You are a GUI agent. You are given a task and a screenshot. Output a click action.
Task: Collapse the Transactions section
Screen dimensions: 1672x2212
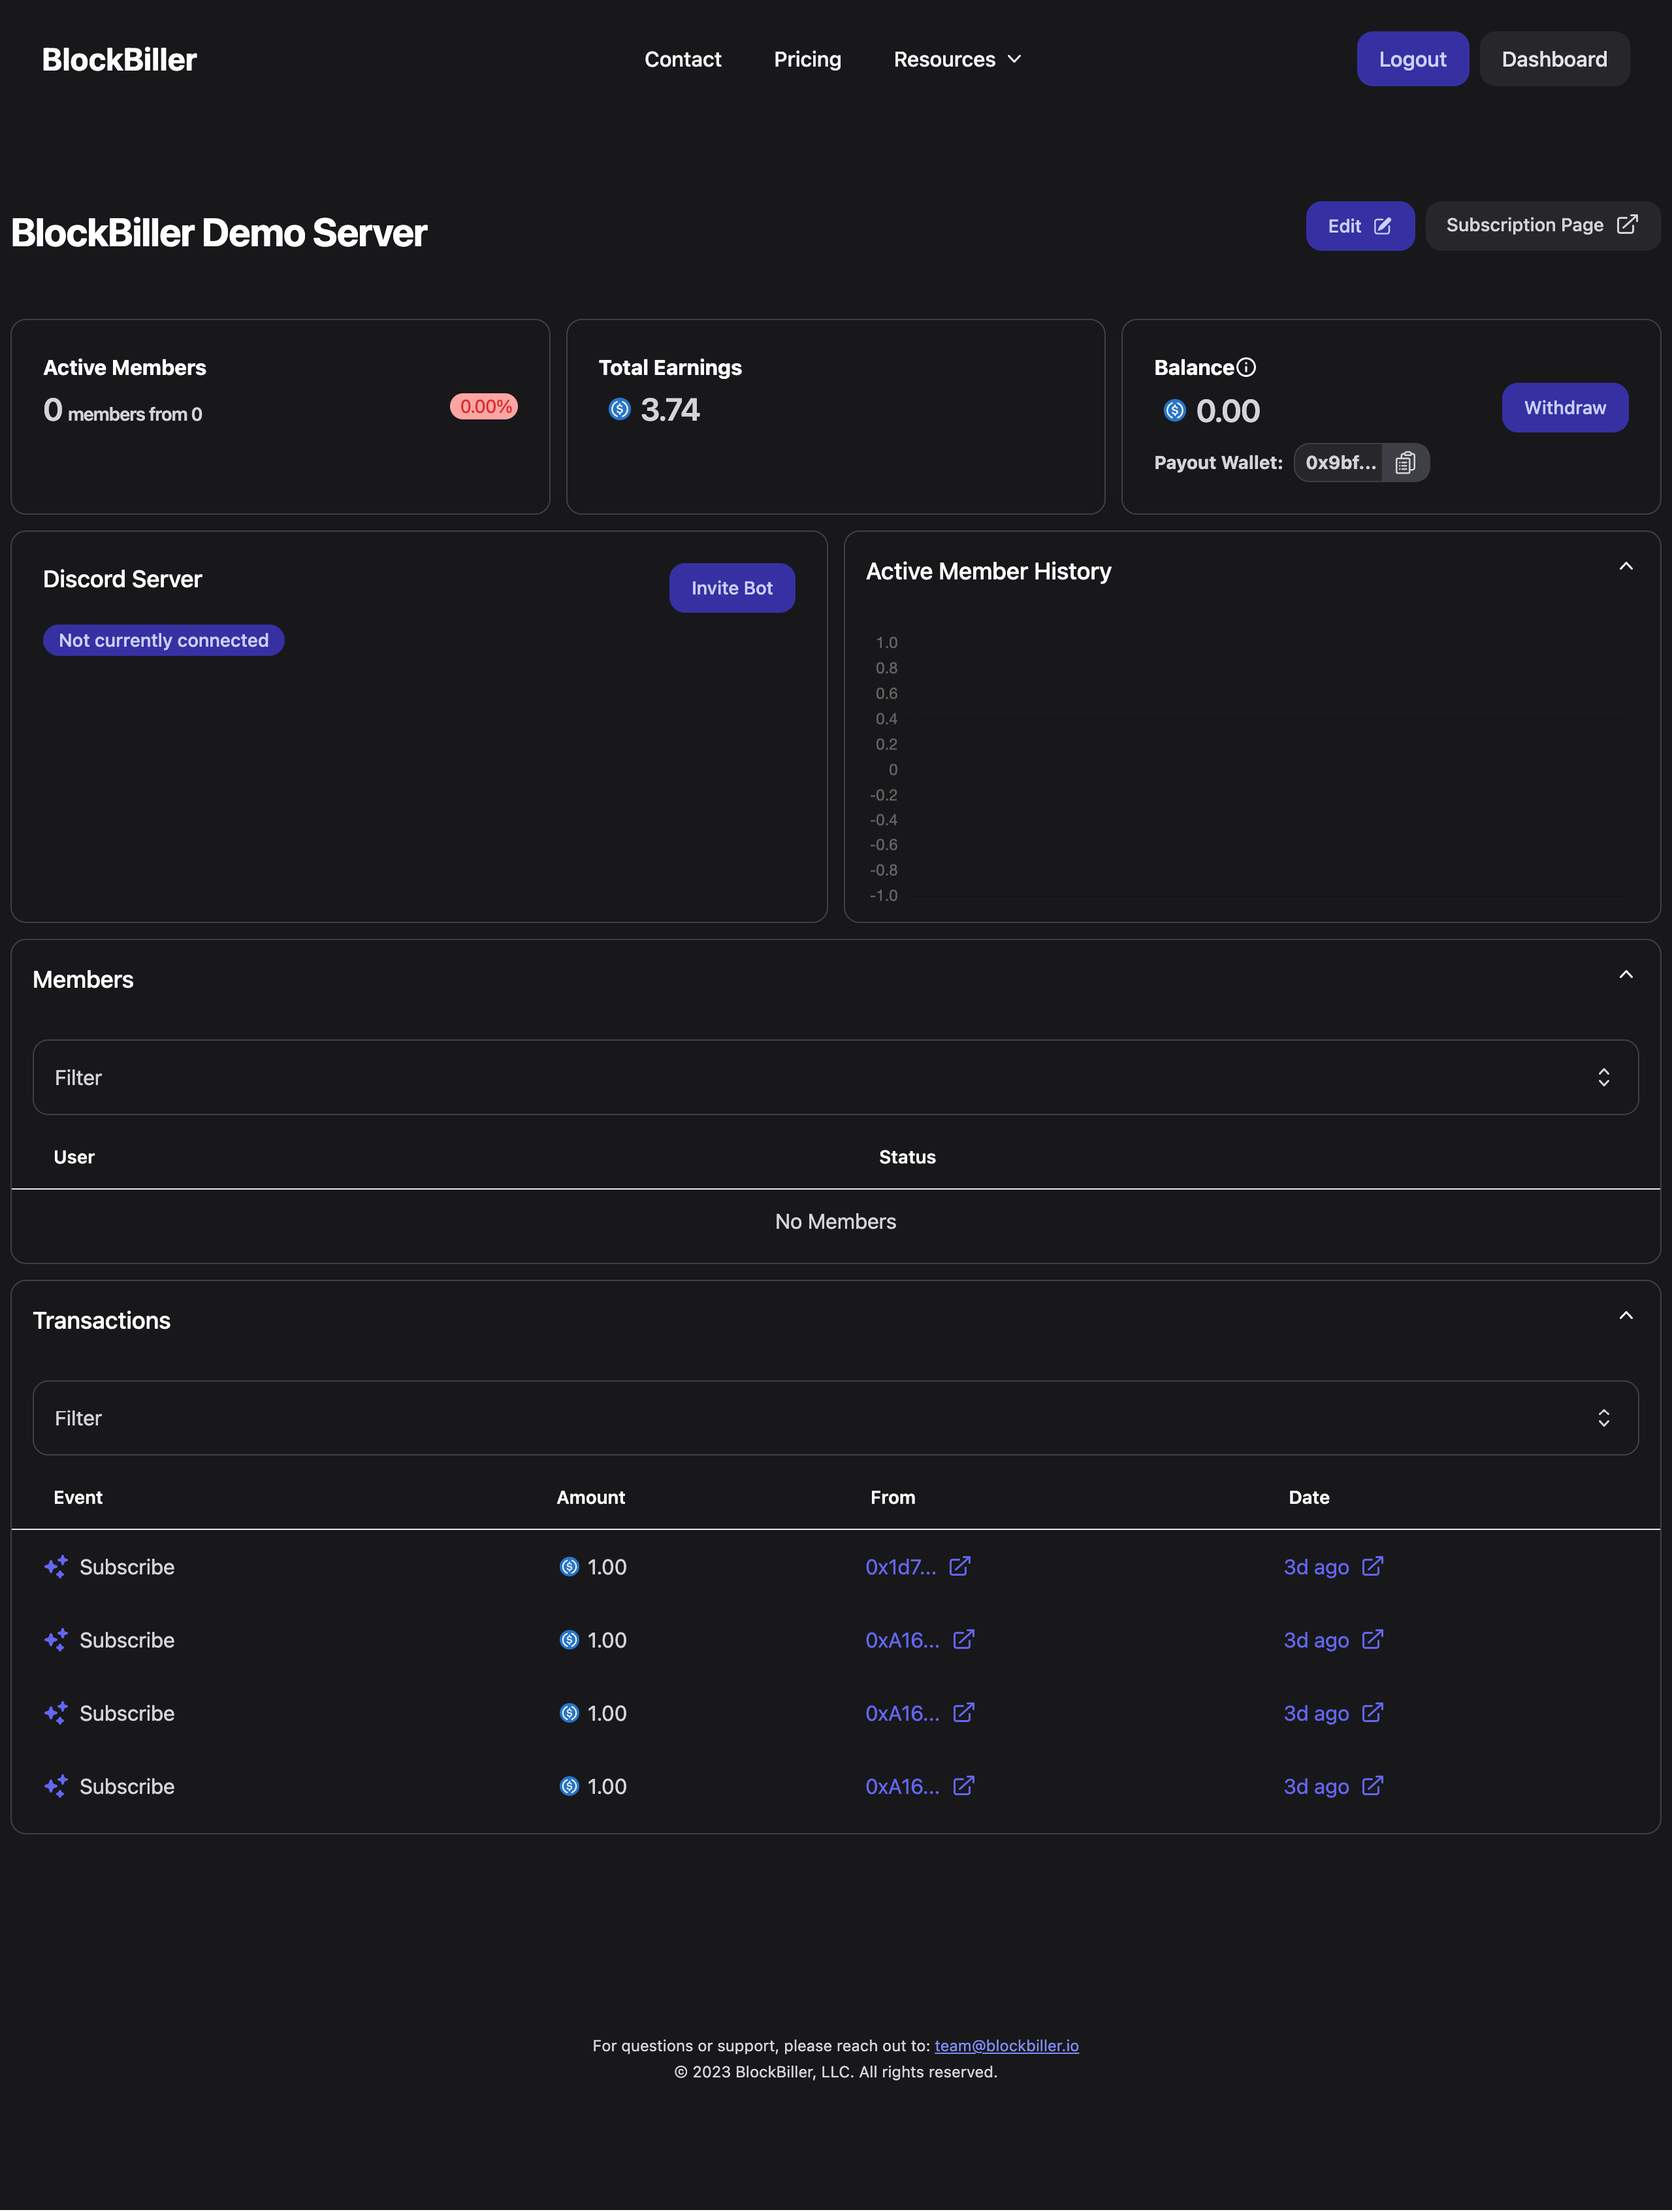[x=1626, y=1316]
